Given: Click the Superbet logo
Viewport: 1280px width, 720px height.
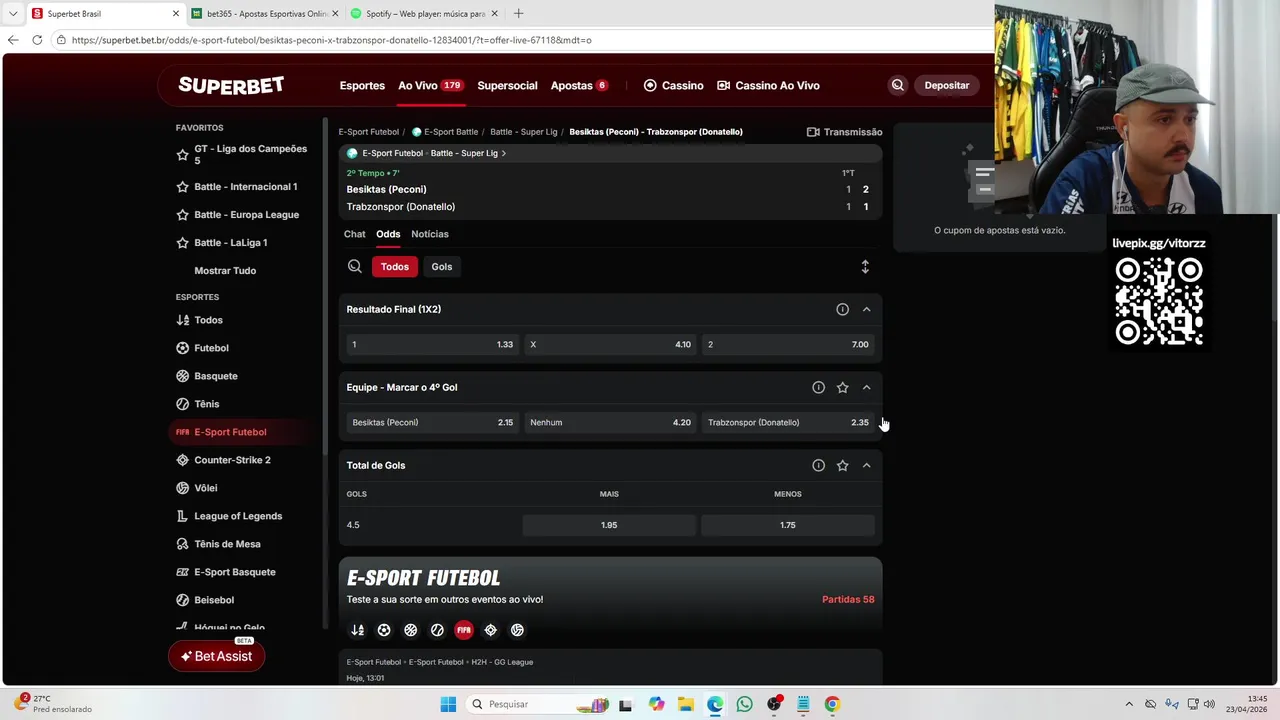Looking at the screenshot, I should pyautogui.click(x=231, y=85).
